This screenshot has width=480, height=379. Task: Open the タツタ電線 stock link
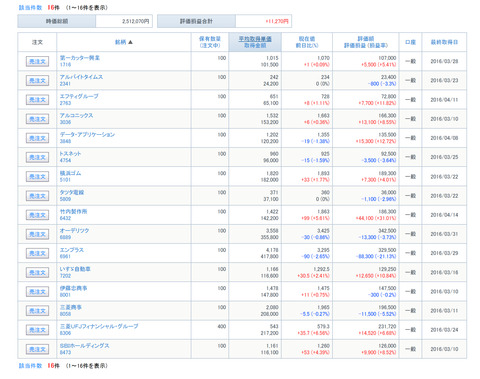72,192
